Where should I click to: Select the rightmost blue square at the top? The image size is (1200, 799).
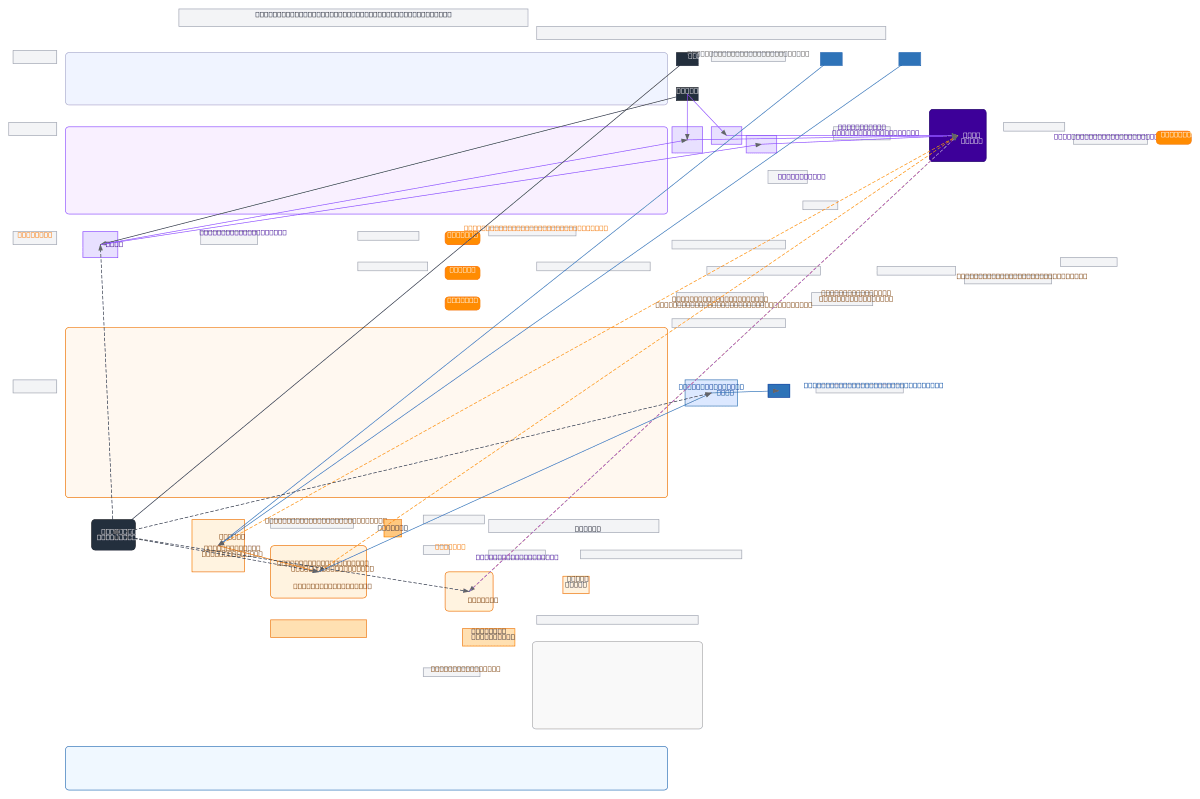click(x=909, y=59)
